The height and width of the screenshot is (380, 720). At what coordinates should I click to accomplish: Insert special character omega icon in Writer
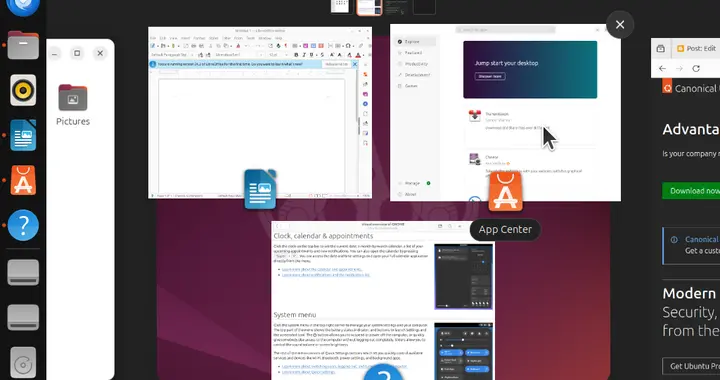pyautogui.click(x=349, y=46)
